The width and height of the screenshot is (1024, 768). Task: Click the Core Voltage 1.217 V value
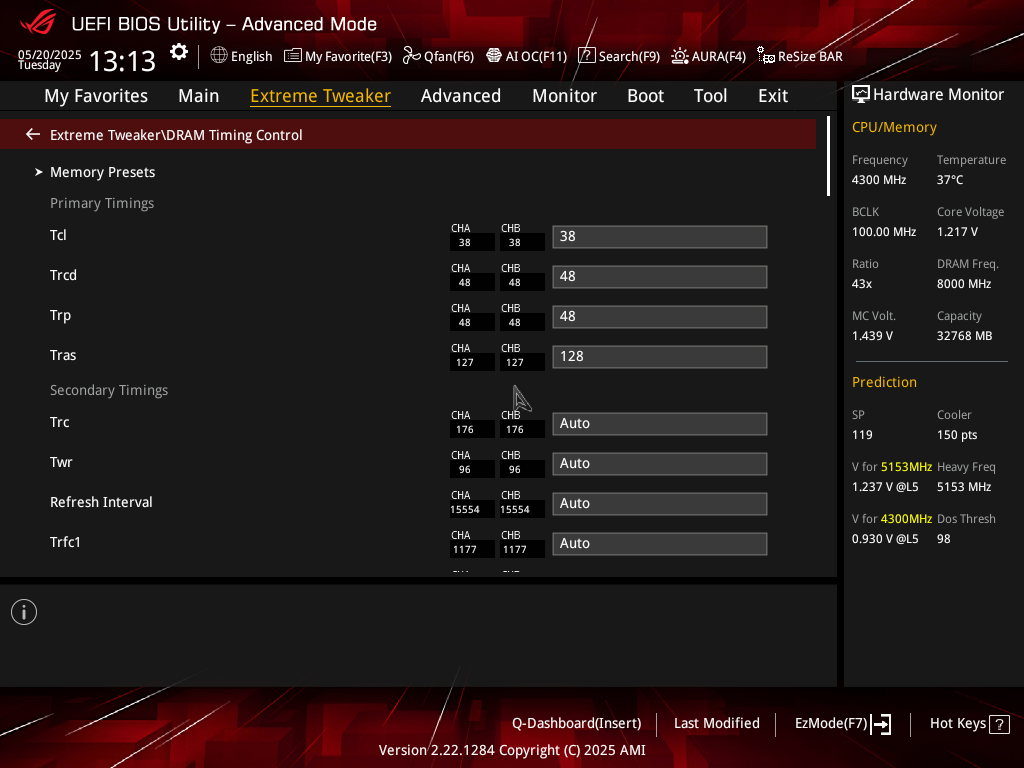pyautogui.click(x=957, y=232)
